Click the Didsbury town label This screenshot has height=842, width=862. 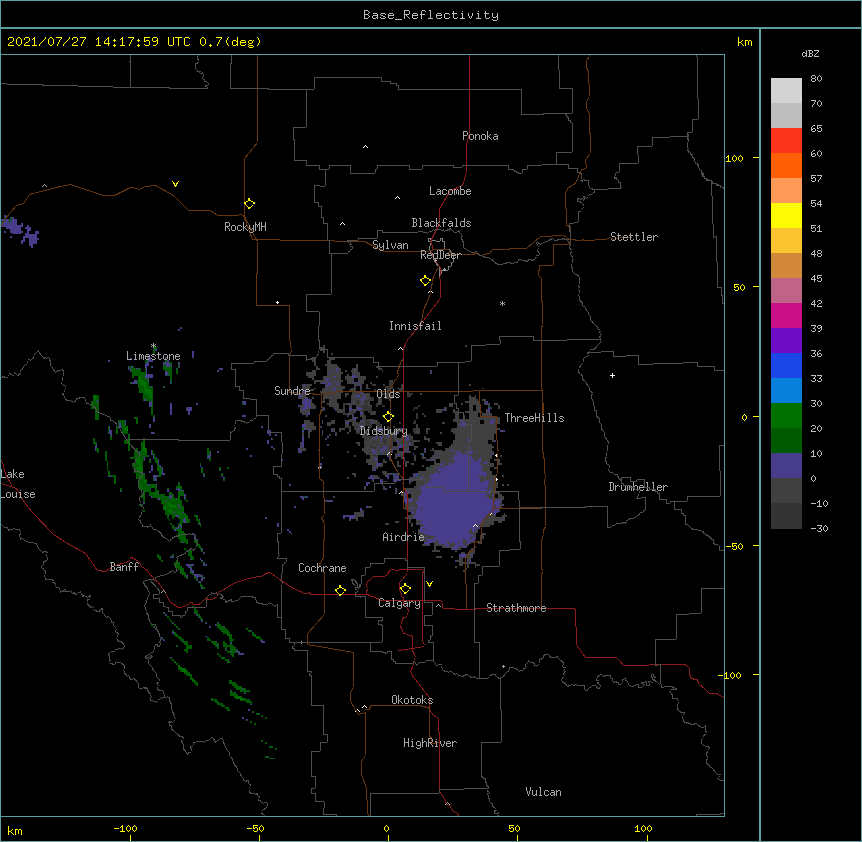coord(384,431)
